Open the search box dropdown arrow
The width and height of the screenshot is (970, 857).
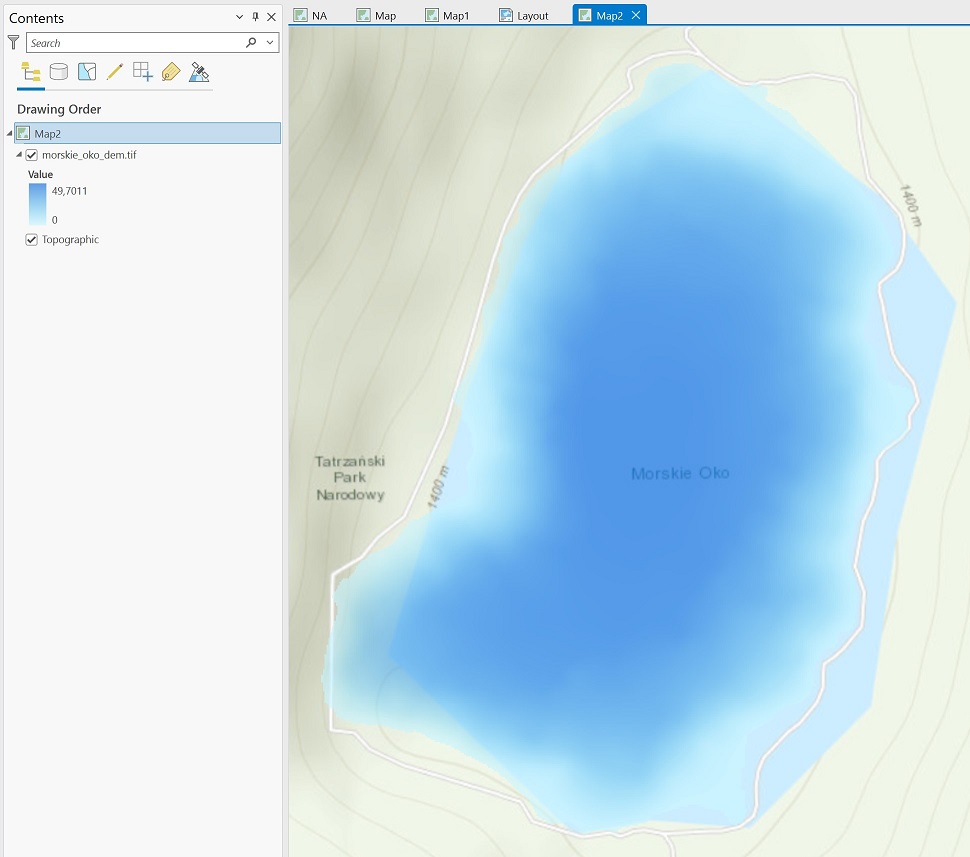click(270, 43)
